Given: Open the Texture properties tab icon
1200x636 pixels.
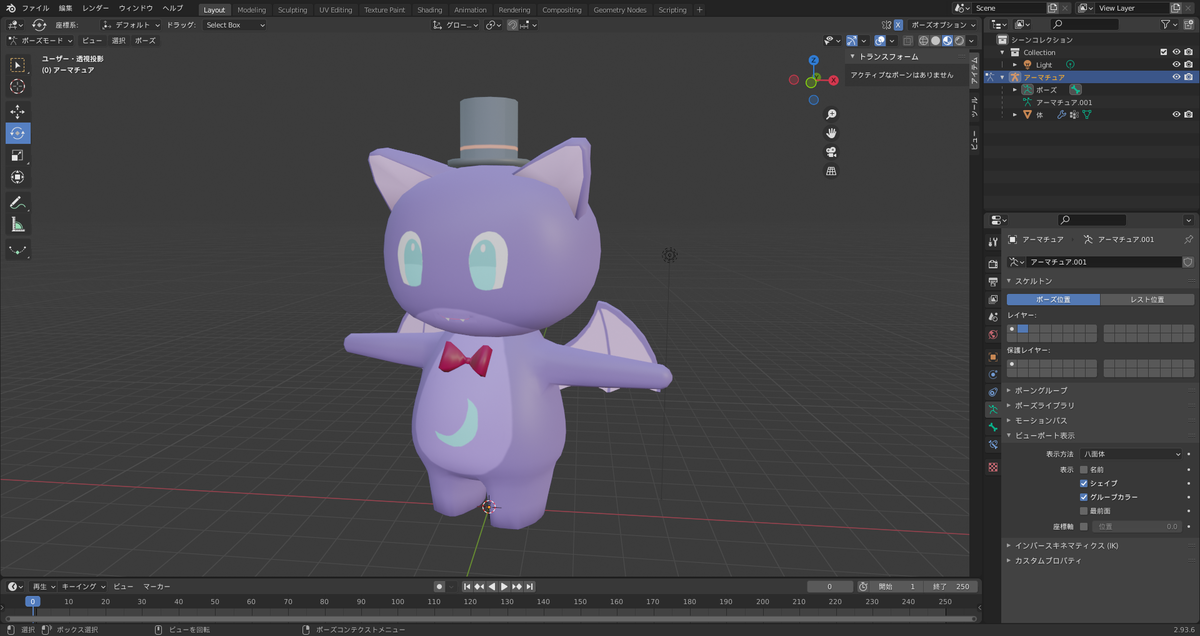Looking at the screenshot, I should click(993, 467).
